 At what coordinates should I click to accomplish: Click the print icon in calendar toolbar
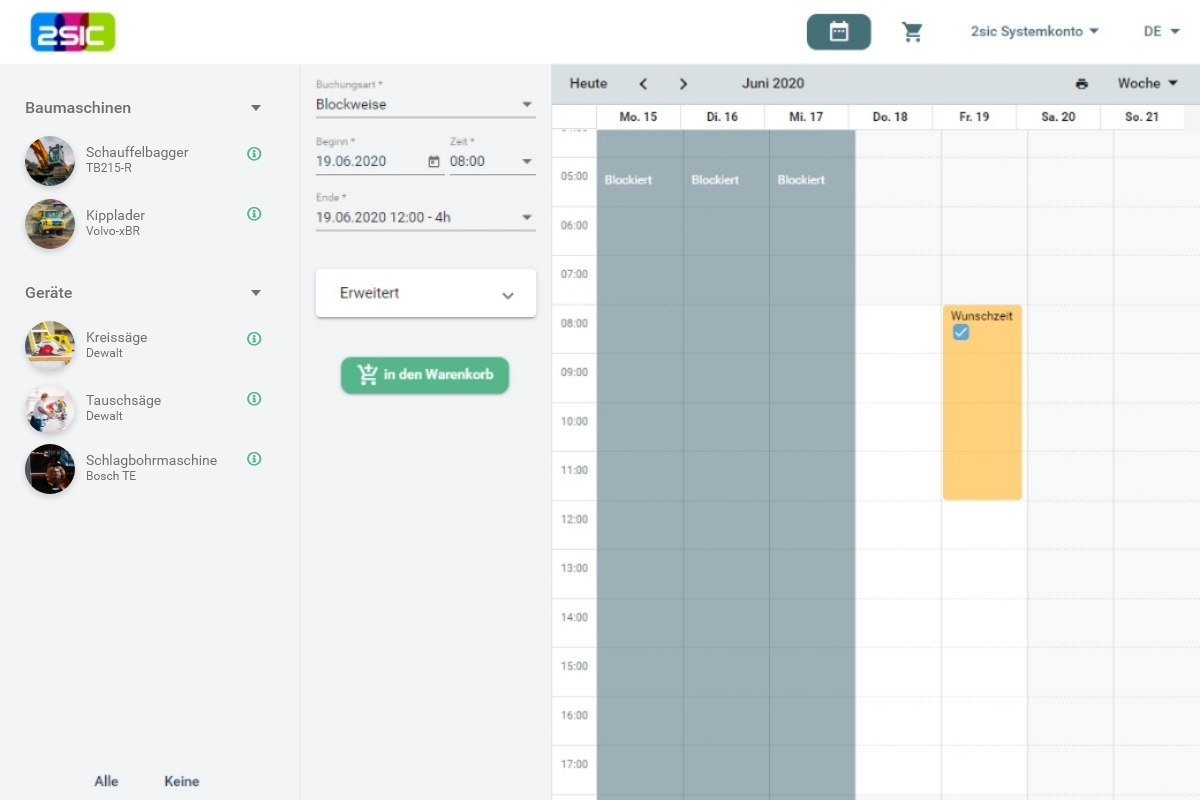[x=1081, y=84]
